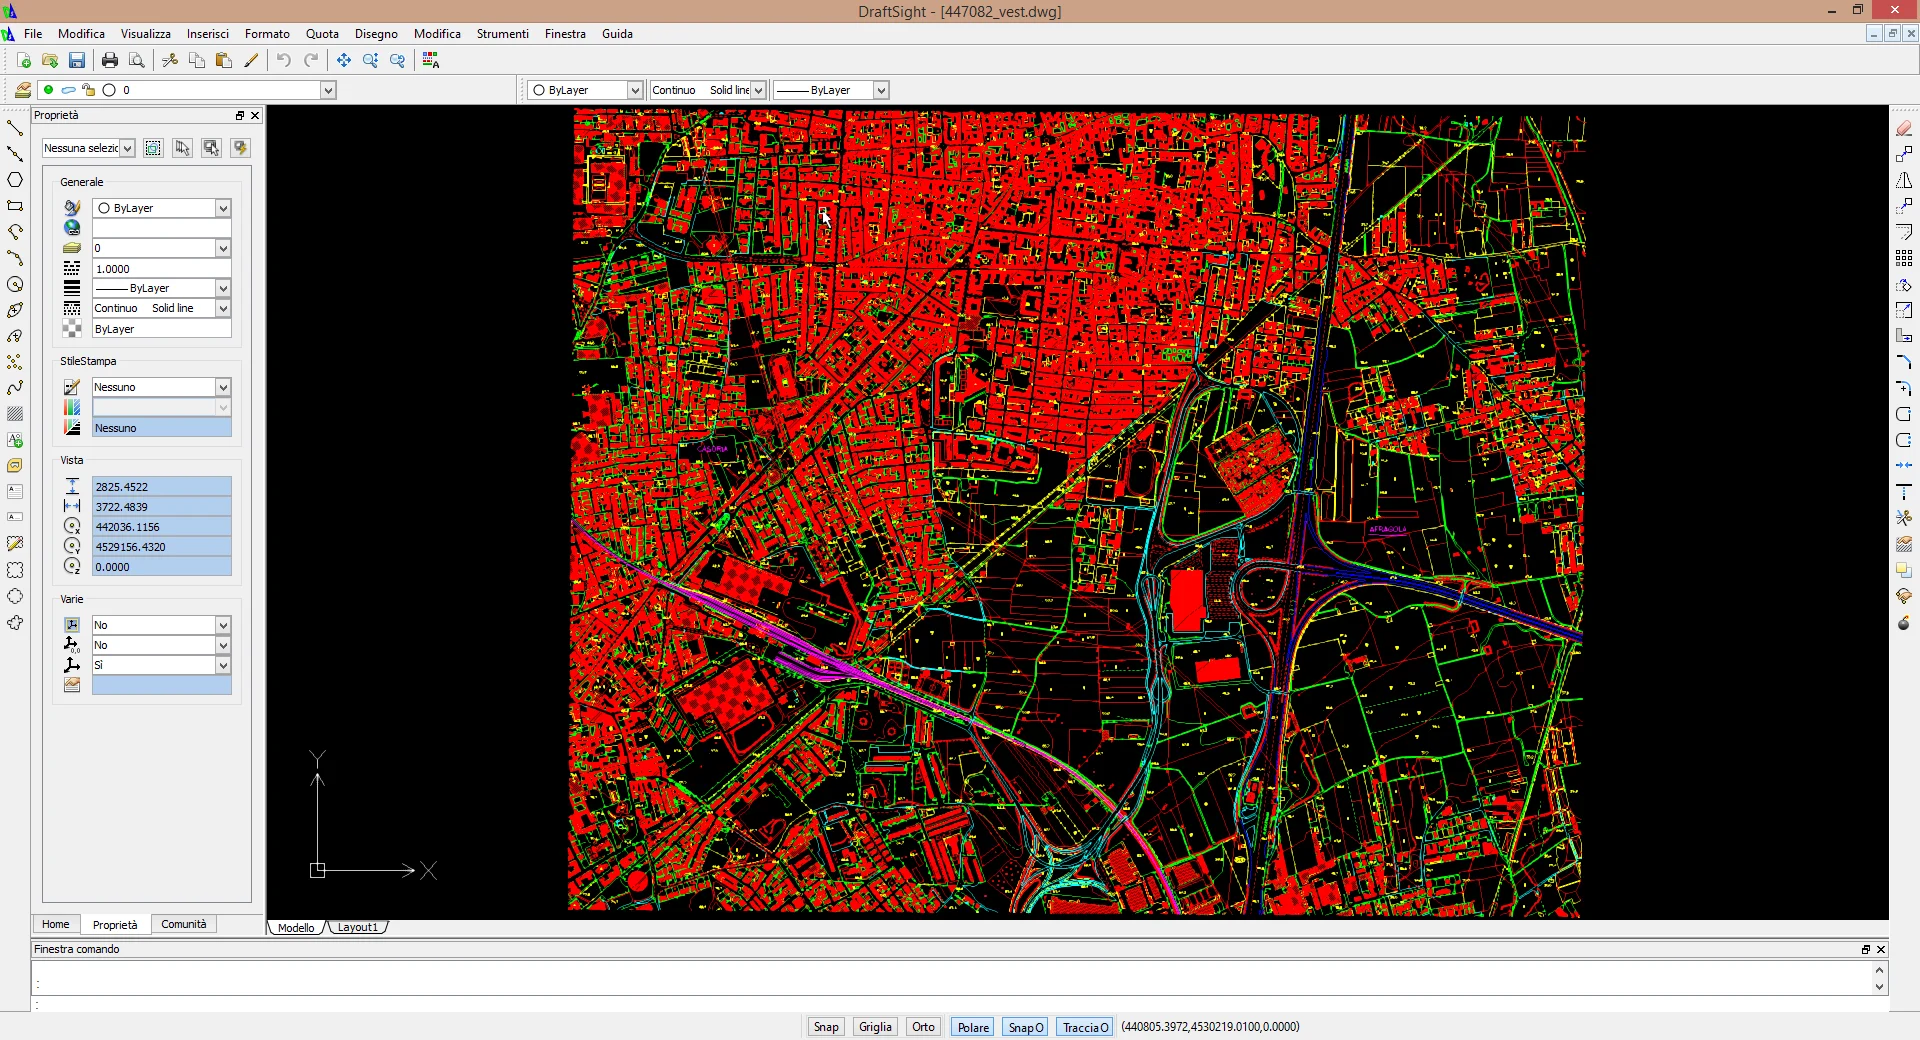The image size is (1920, 1040).
Task: Select the Trim scissors tool
Action: [1904, 518]
